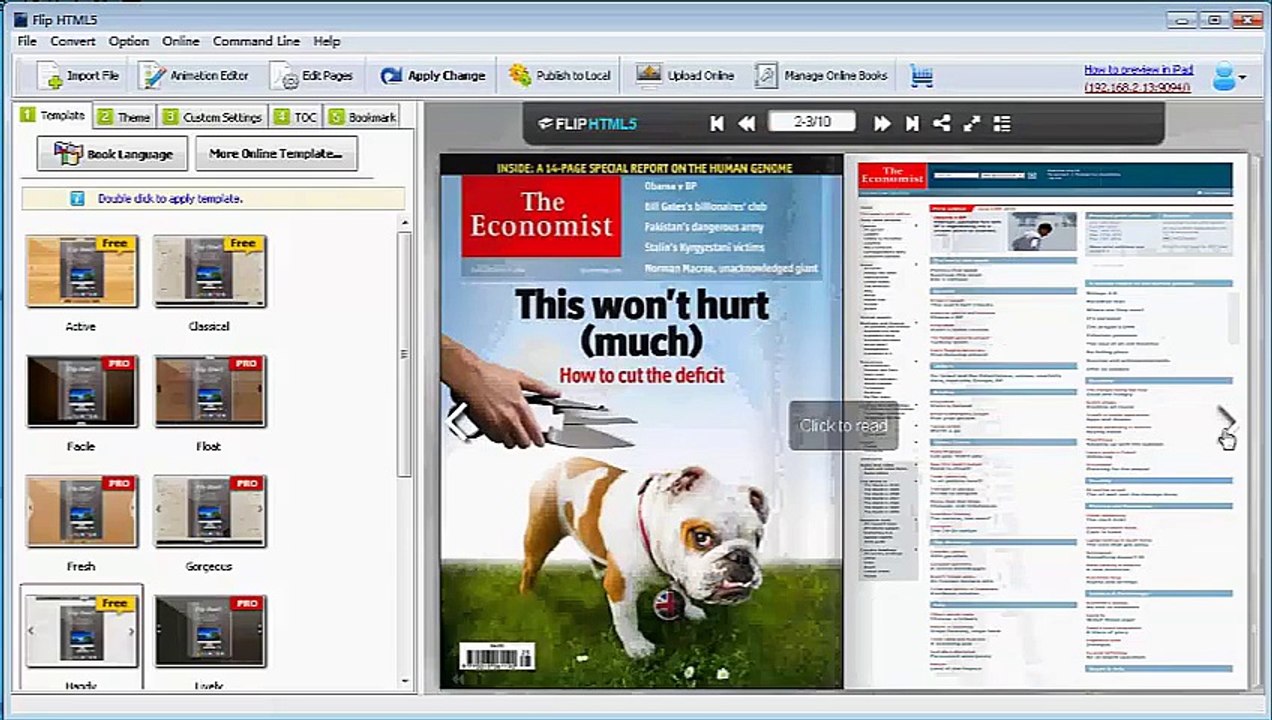Image resolution: width=1272 pixels, height=720 pixels.
Task: Click the Book Language button
Action: coord(112,154)
